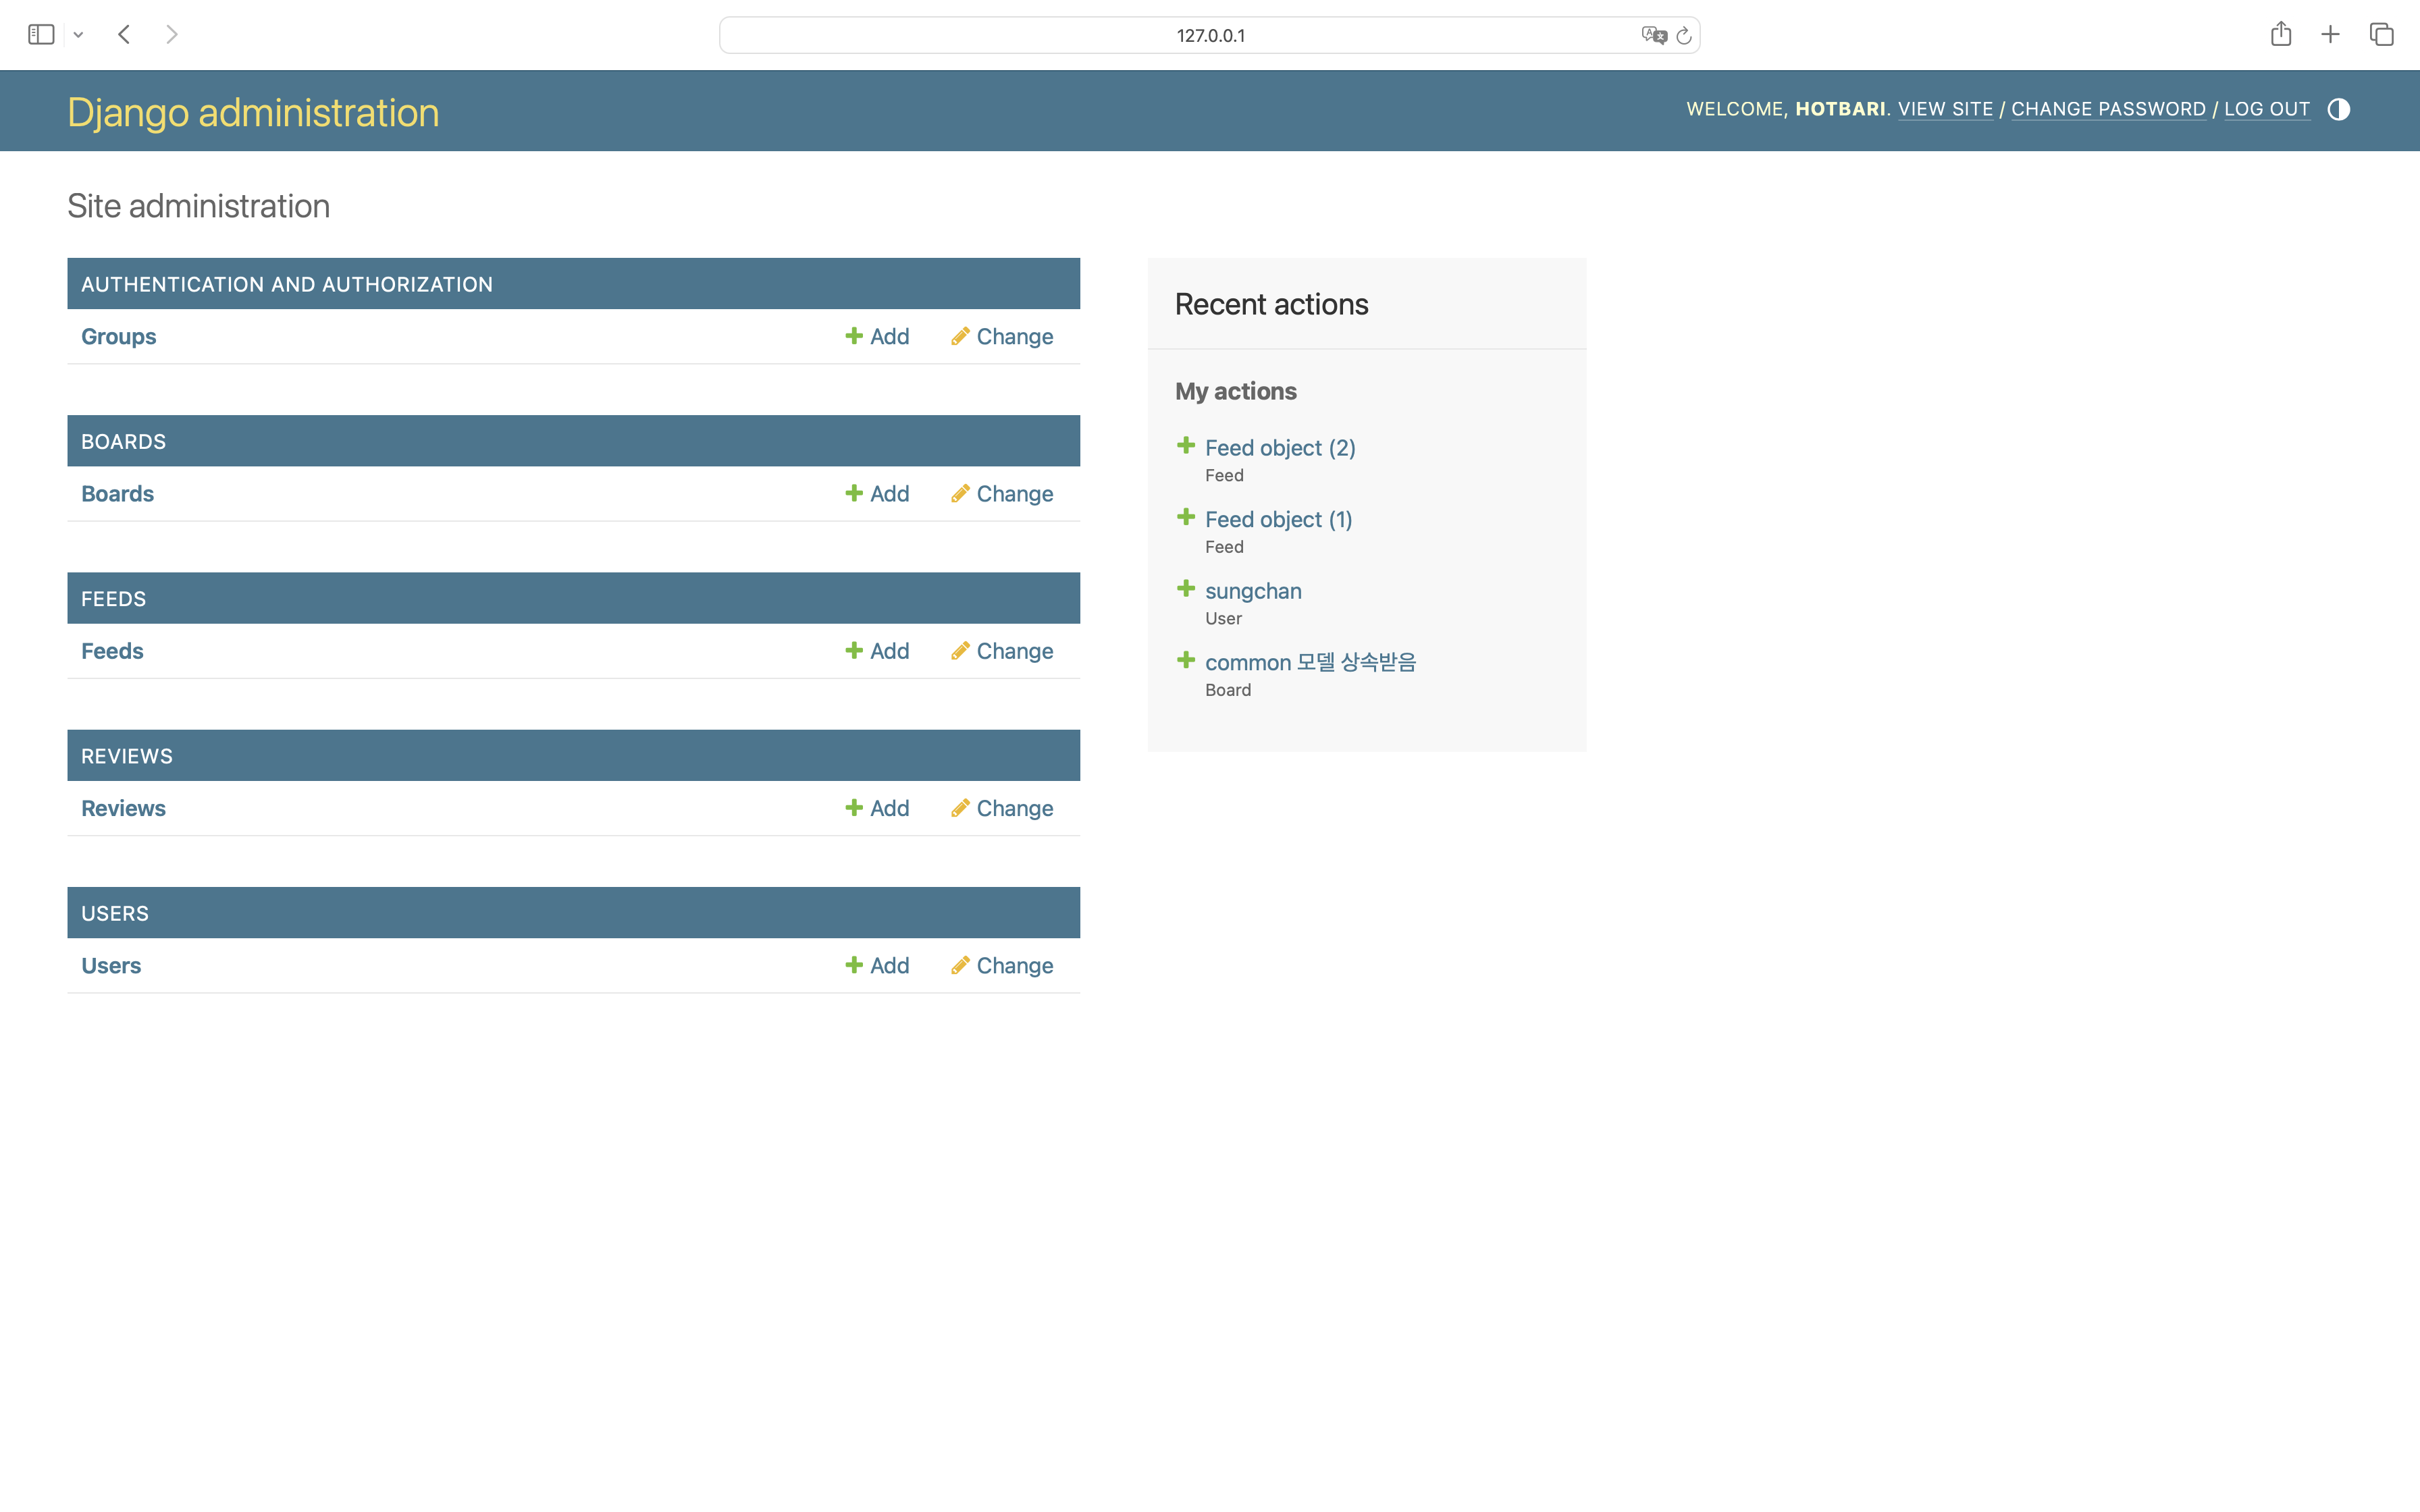This screenshot has width=2420, height=1512.
Task: Open Users model list
Action: pos(111,965)
